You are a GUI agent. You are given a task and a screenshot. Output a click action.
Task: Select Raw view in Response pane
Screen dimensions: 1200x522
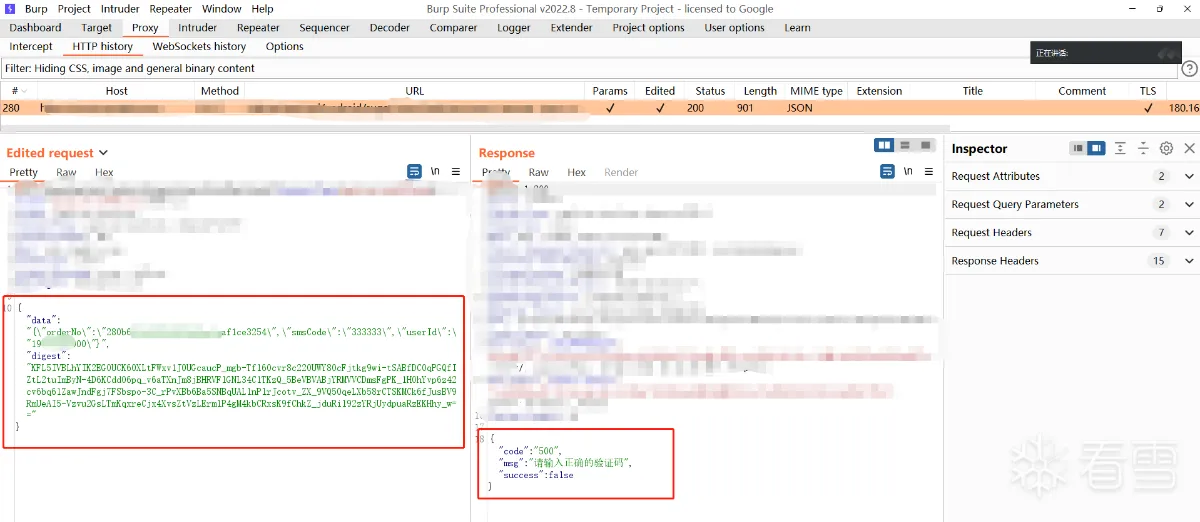(539, 172)
